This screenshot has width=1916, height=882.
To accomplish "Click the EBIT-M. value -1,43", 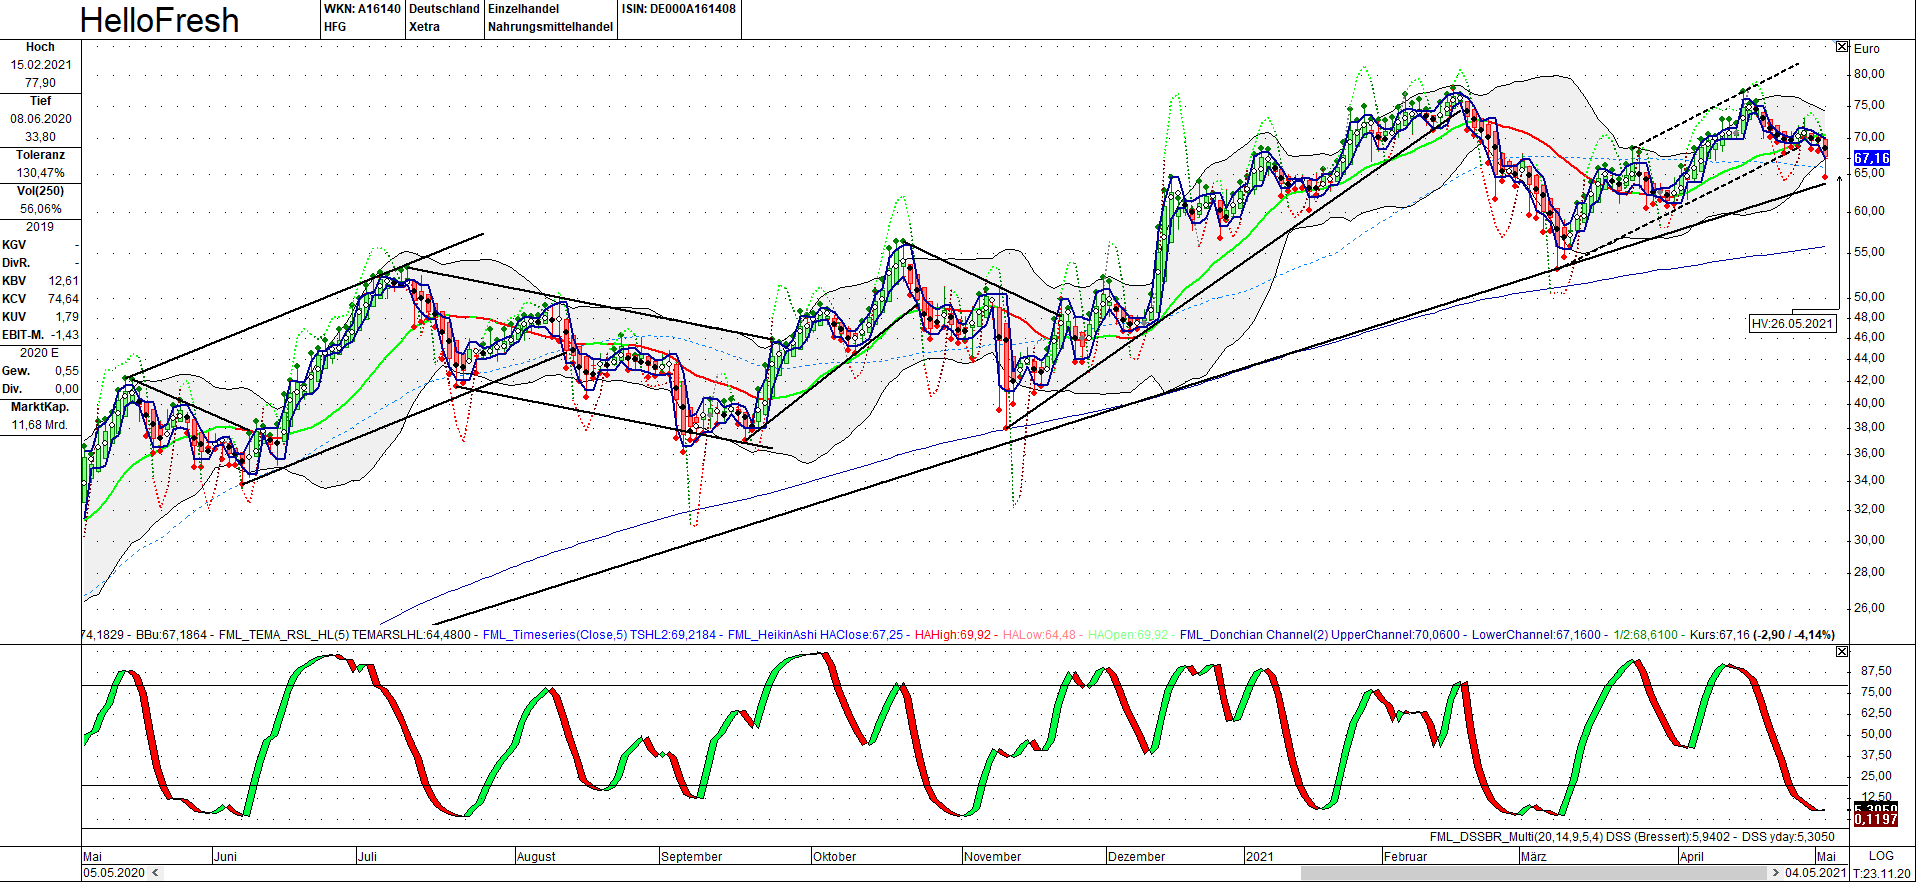I will coord(65,335).
